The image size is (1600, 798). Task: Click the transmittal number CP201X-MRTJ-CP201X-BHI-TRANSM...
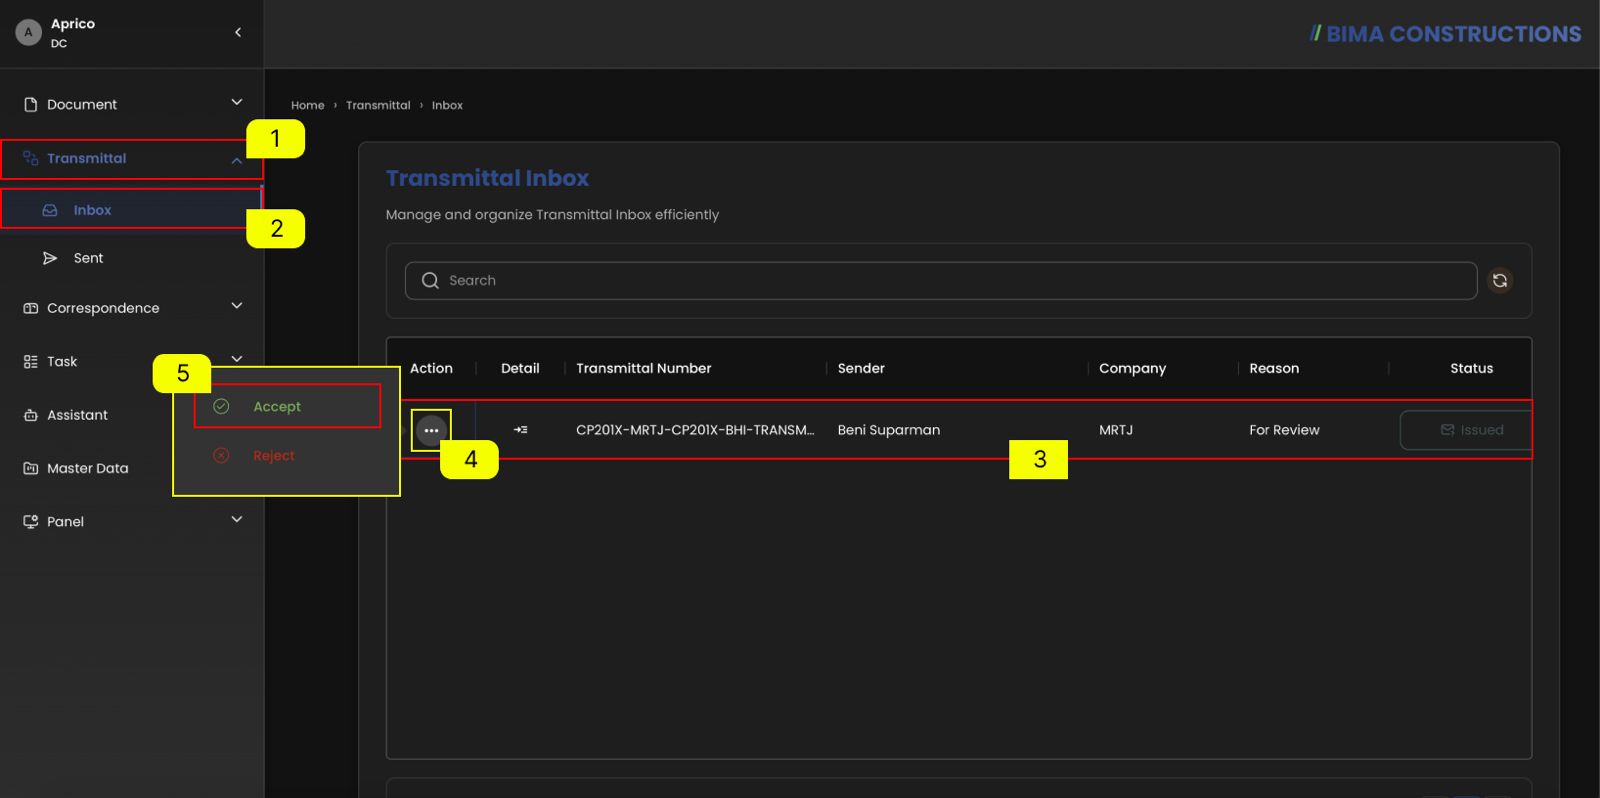coord(695,430)
